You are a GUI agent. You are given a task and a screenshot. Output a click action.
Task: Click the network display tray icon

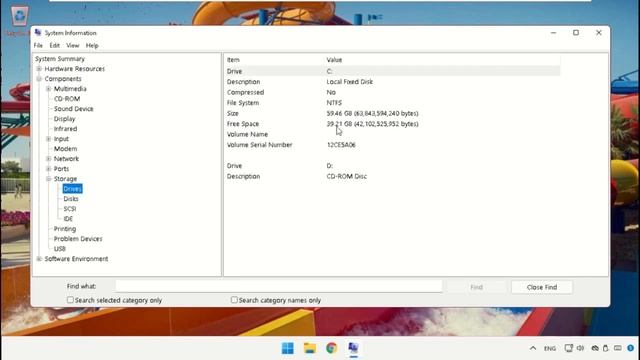click(569, 348)
